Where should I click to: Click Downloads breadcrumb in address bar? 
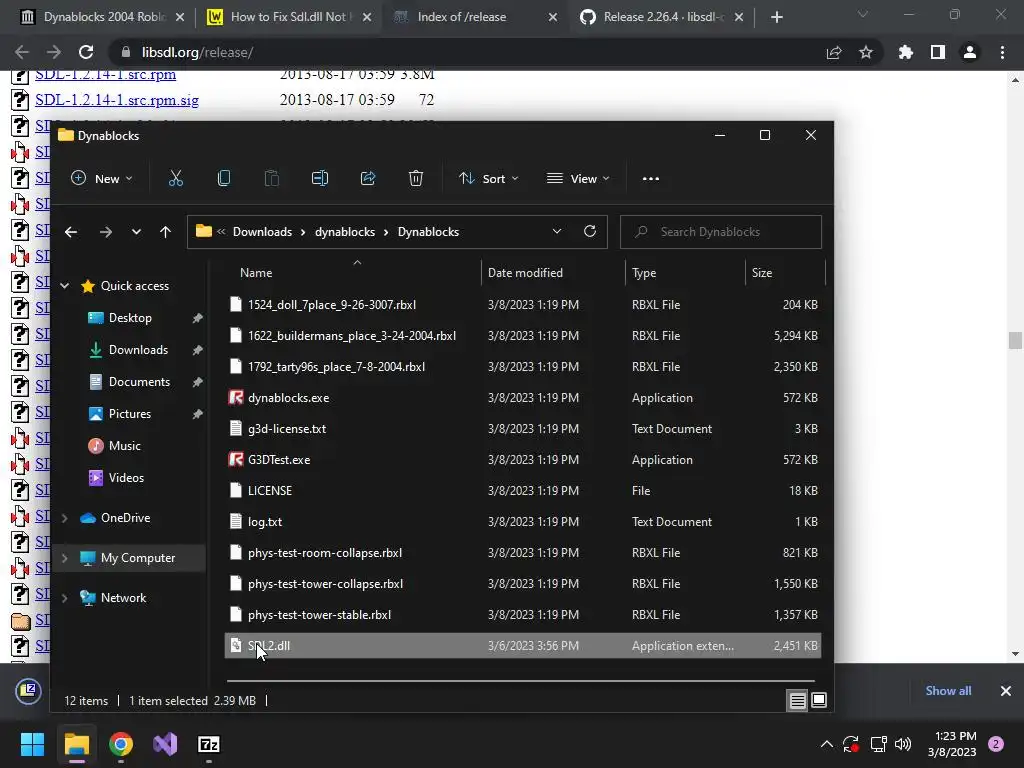click(x=263, y=232)
